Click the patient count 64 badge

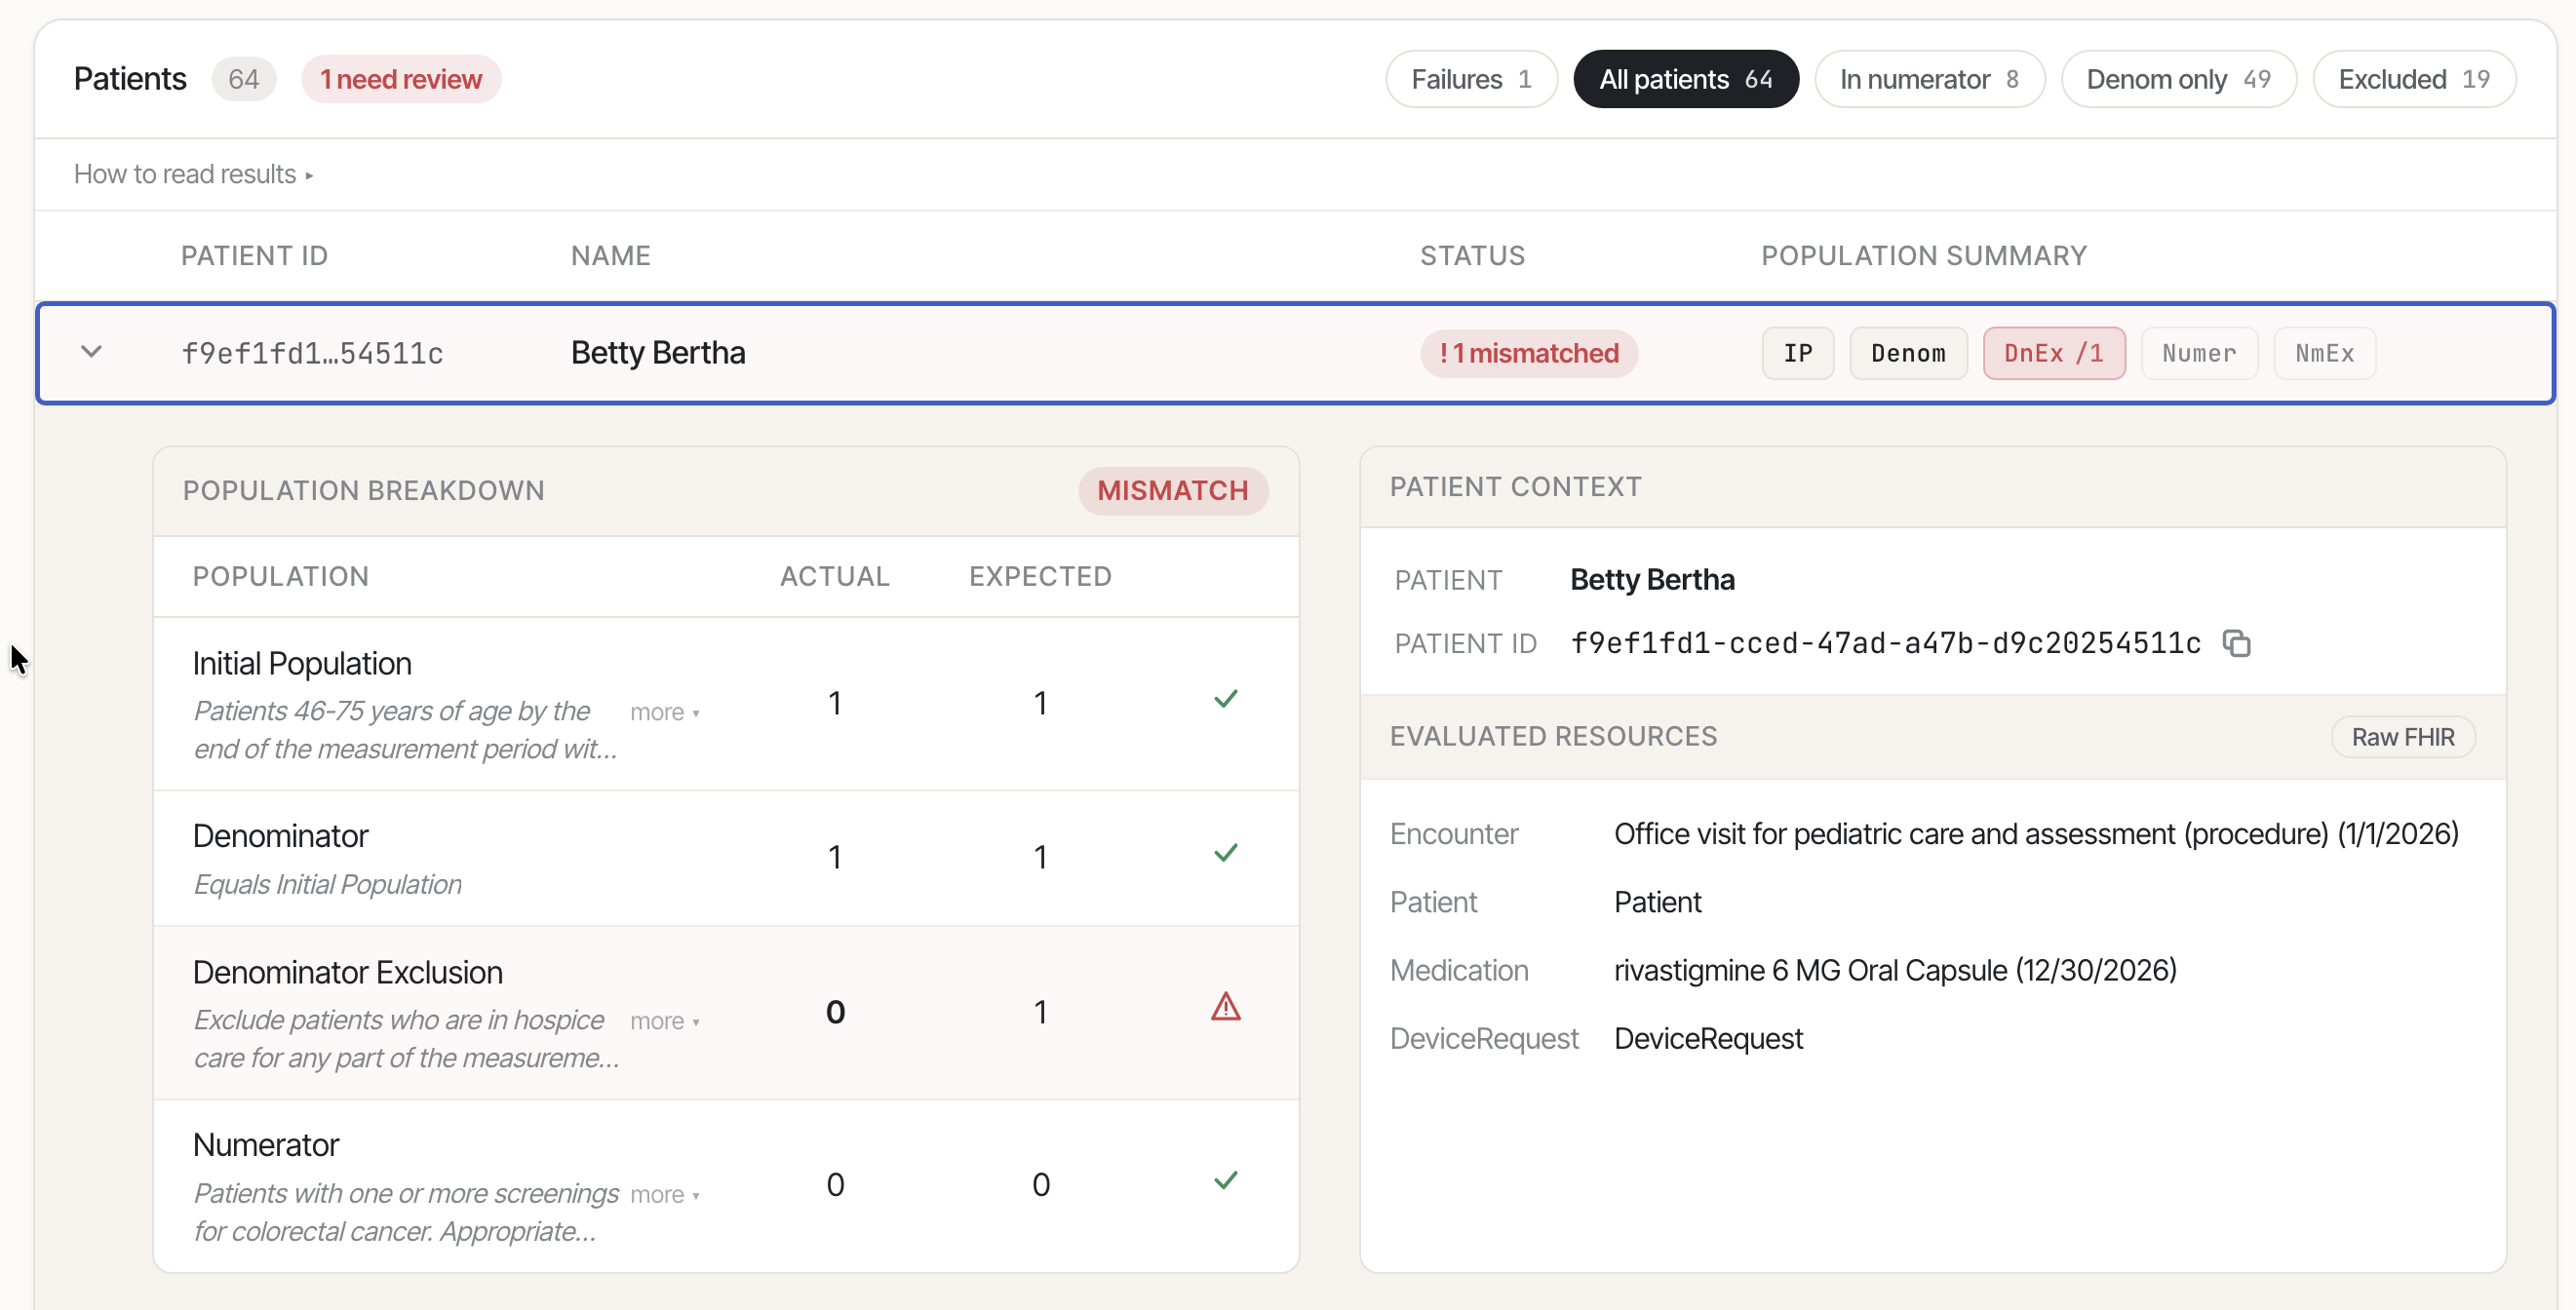(243, 79)
